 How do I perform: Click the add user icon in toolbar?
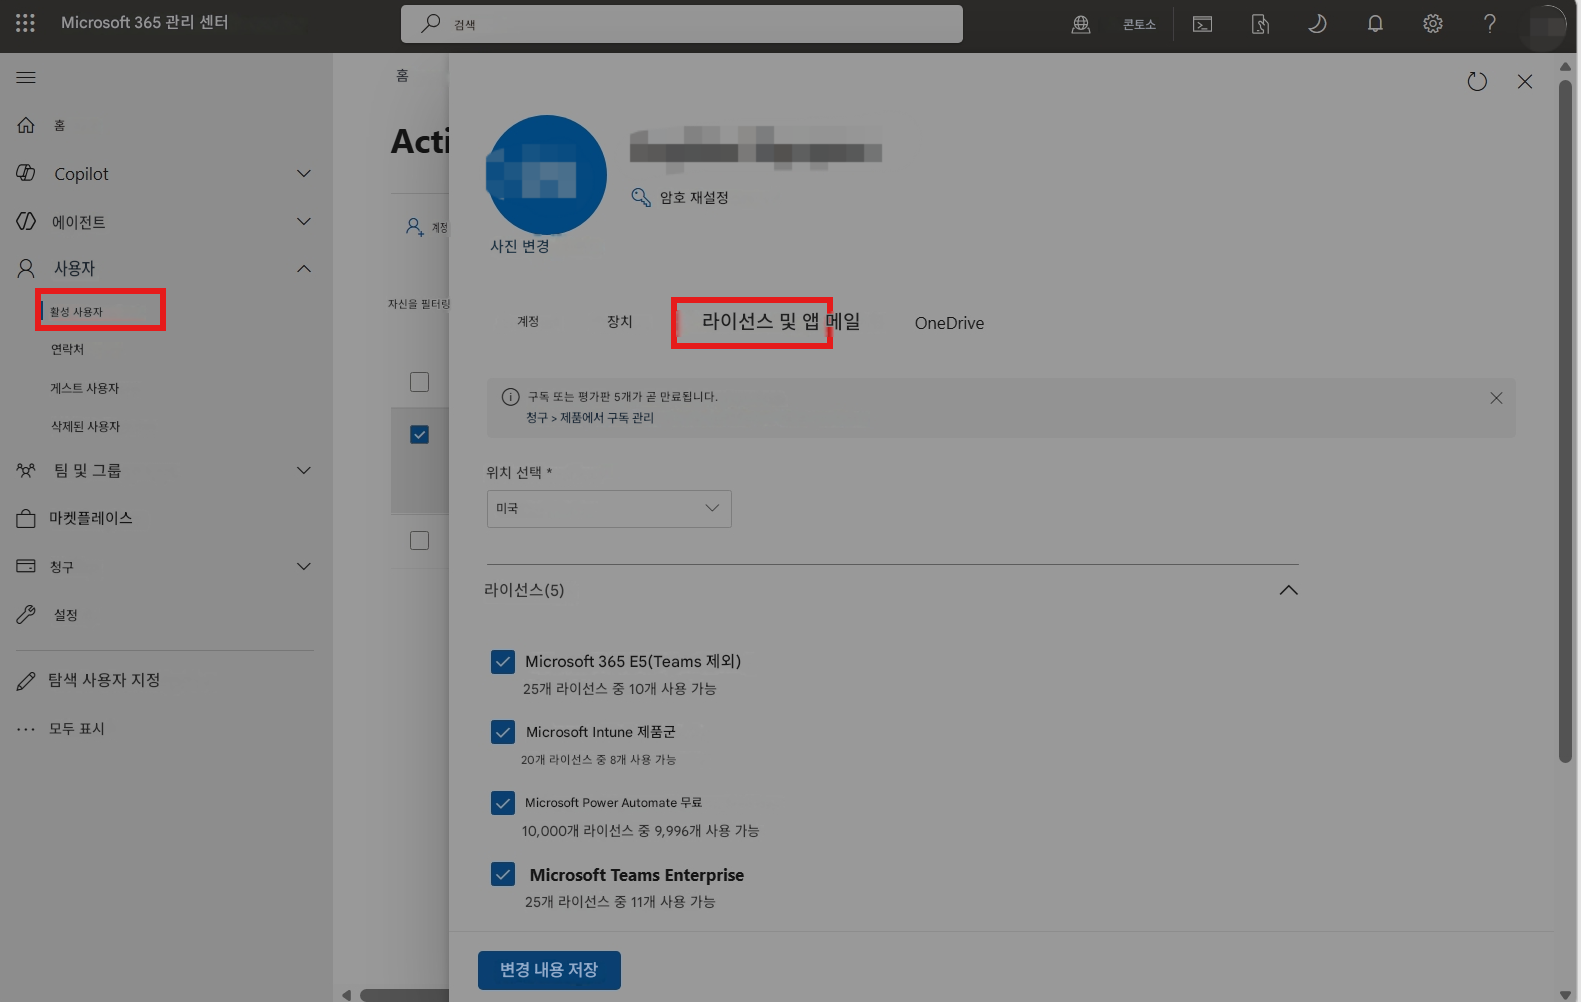click(415, 227)
